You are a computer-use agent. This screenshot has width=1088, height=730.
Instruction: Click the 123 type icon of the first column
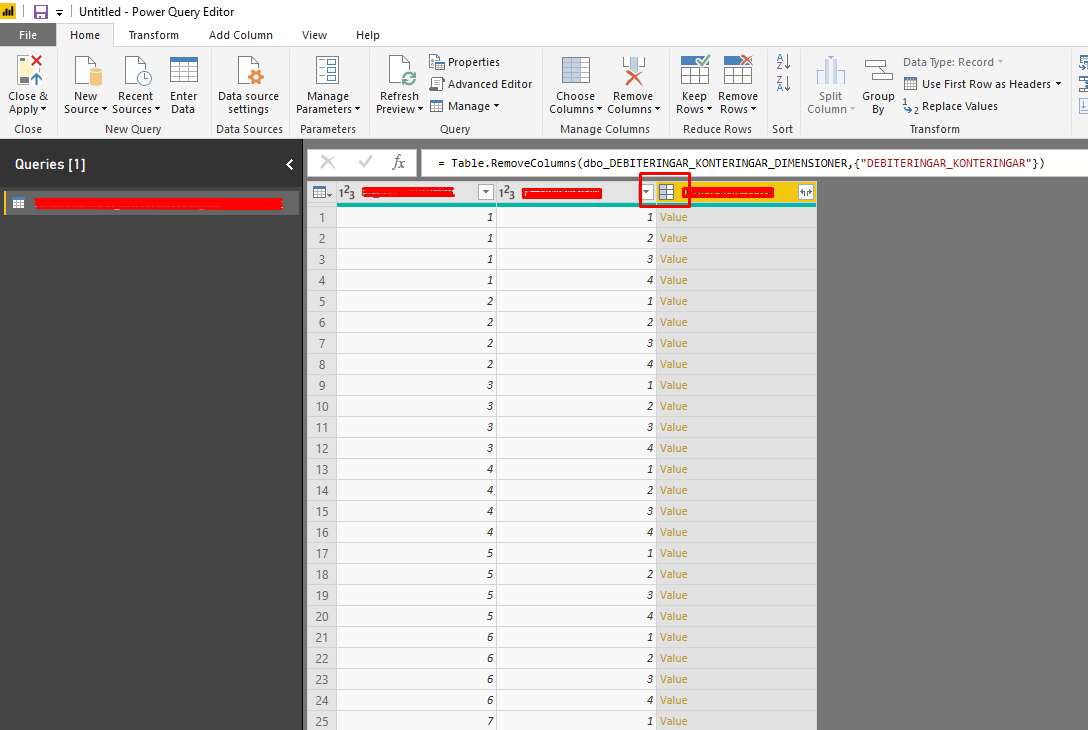[347, 192]
